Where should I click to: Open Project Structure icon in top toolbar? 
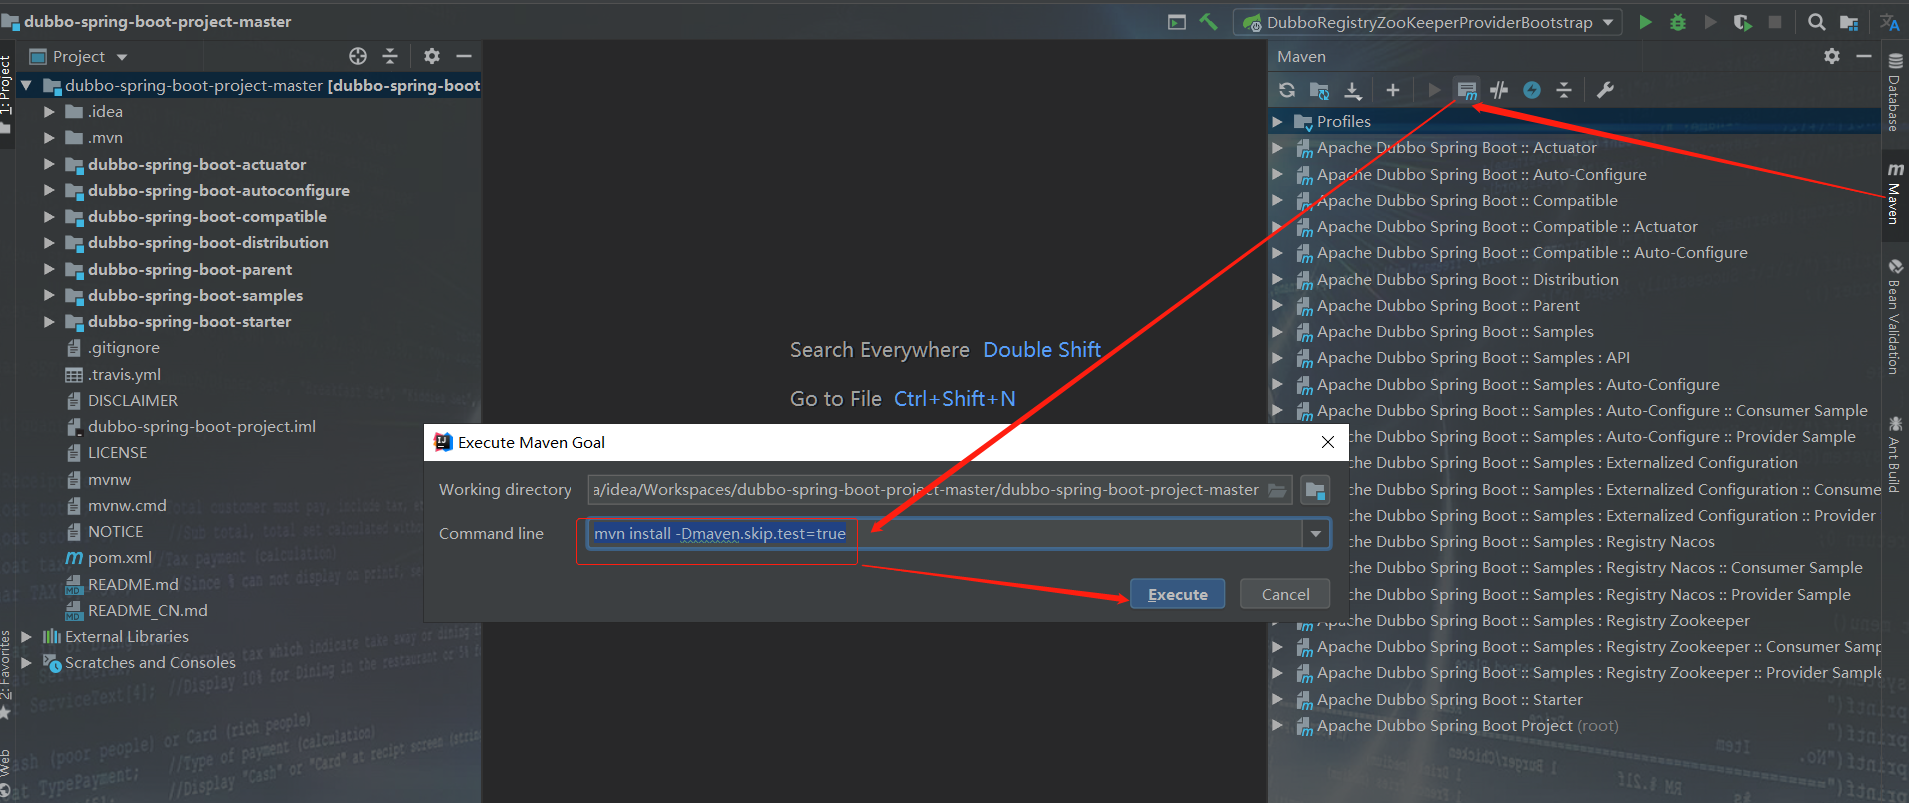pos(1849,22)
